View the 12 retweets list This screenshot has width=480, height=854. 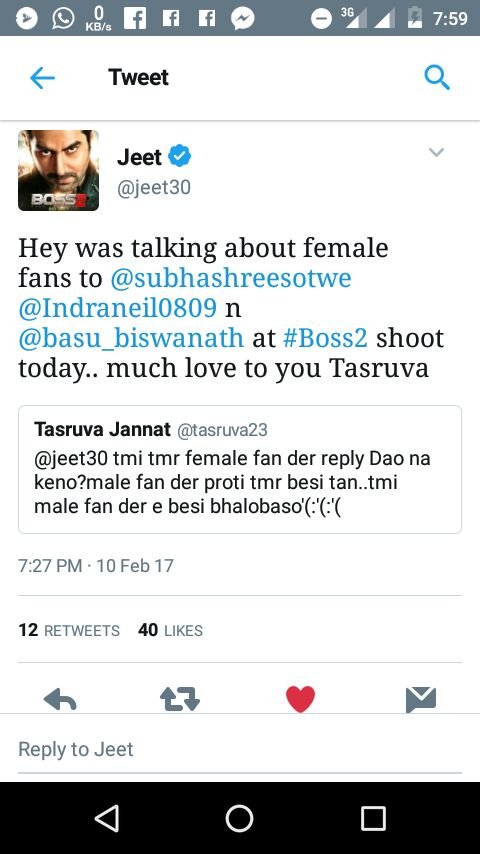[x=69, y=630]
